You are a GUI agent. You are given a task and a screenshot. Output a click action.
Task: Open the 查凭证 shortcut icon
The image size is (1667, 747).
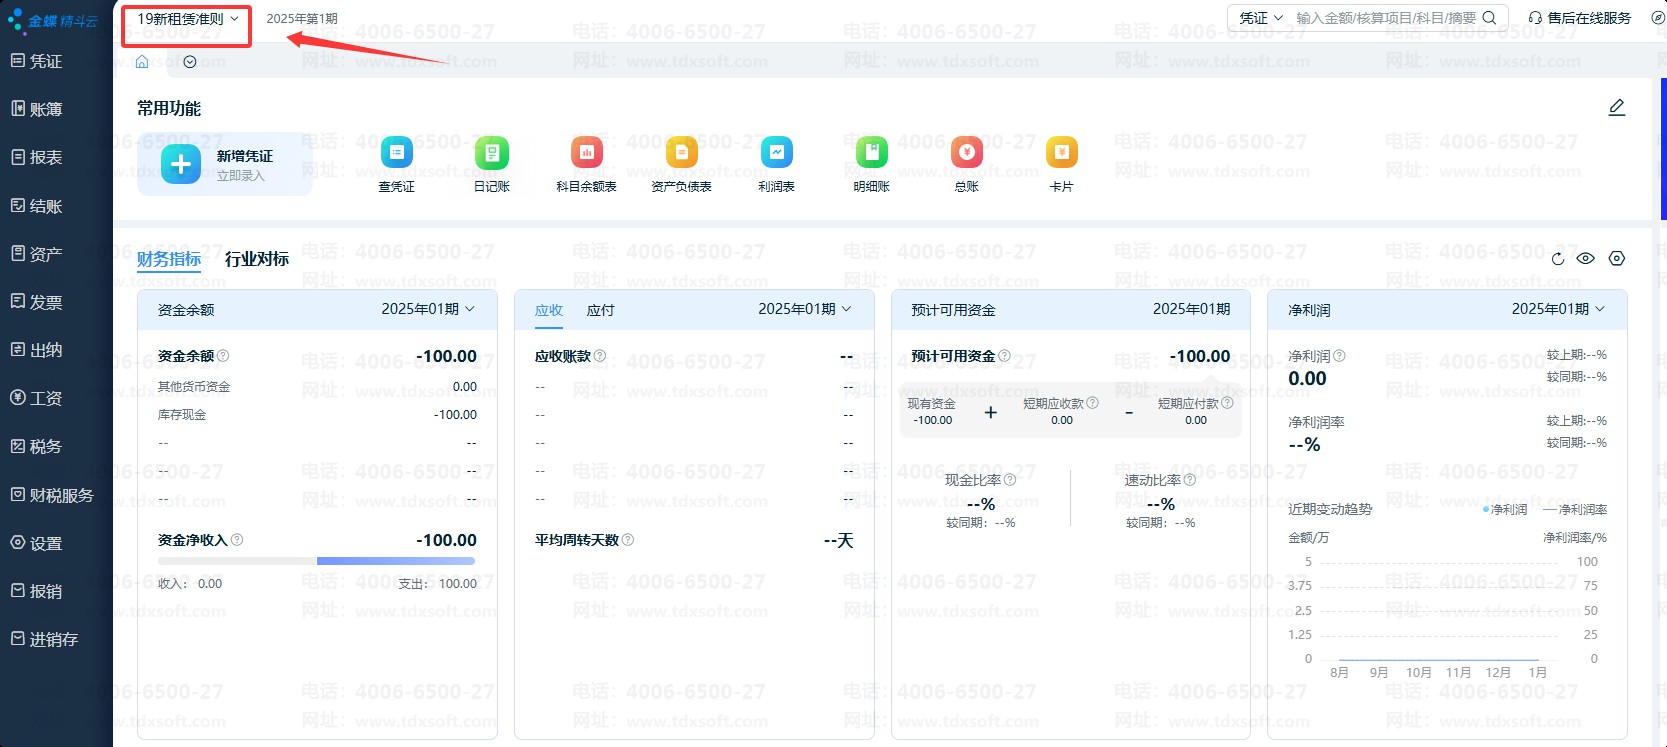[x=397, y=153]
